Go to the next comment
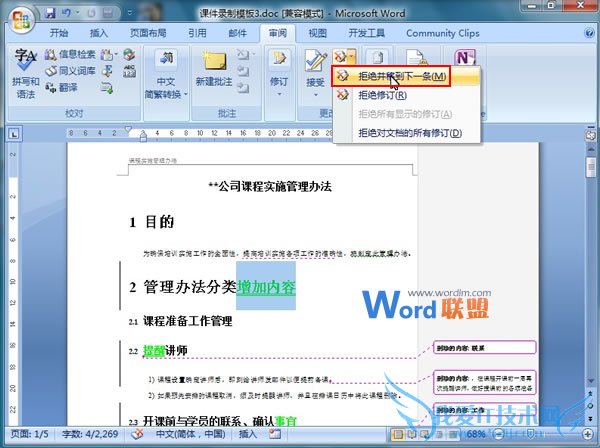The height and width of the screenshot is (448, 600). 243,88
